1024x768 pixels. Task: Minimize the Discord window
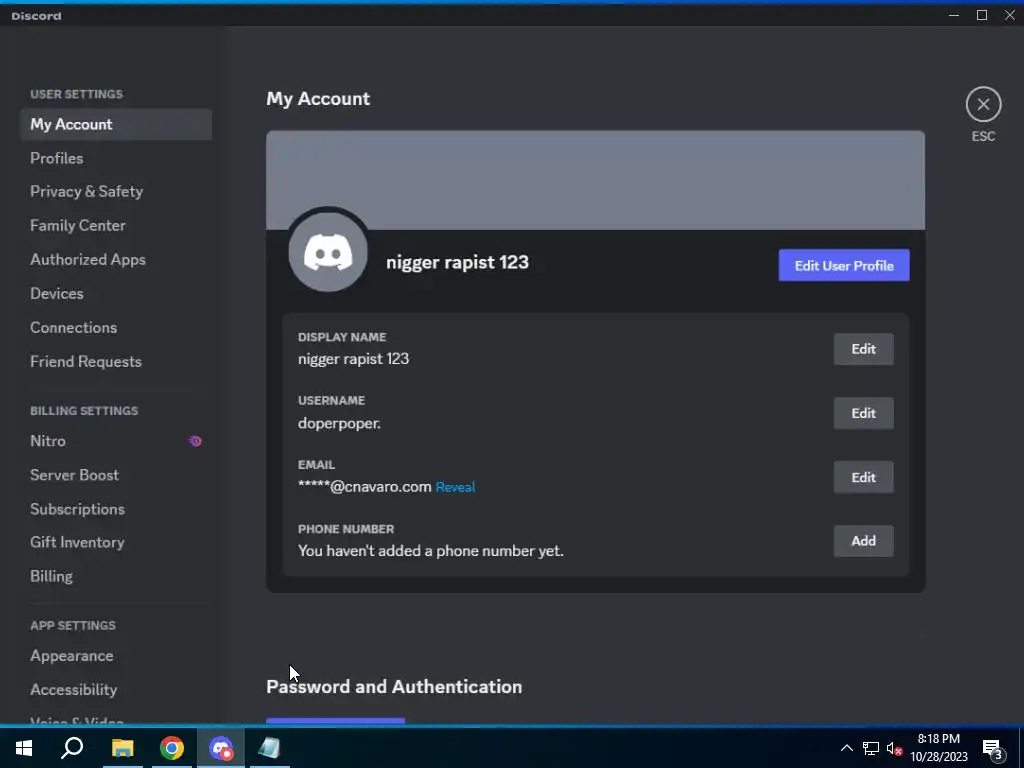(x=954, y=15)
